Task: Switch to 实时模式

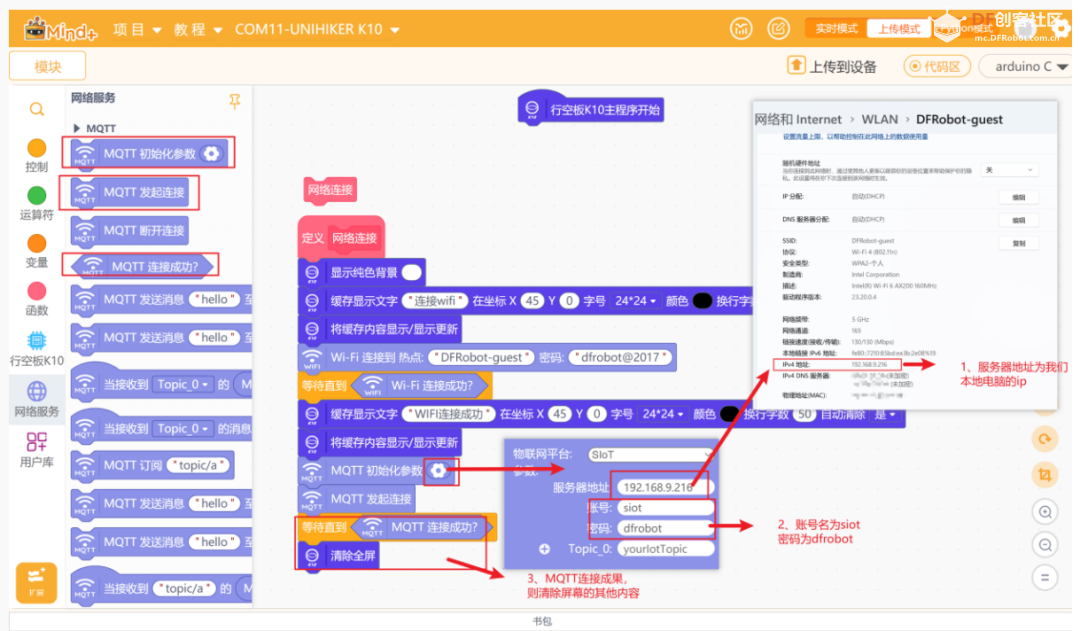Action: point(836,28)
